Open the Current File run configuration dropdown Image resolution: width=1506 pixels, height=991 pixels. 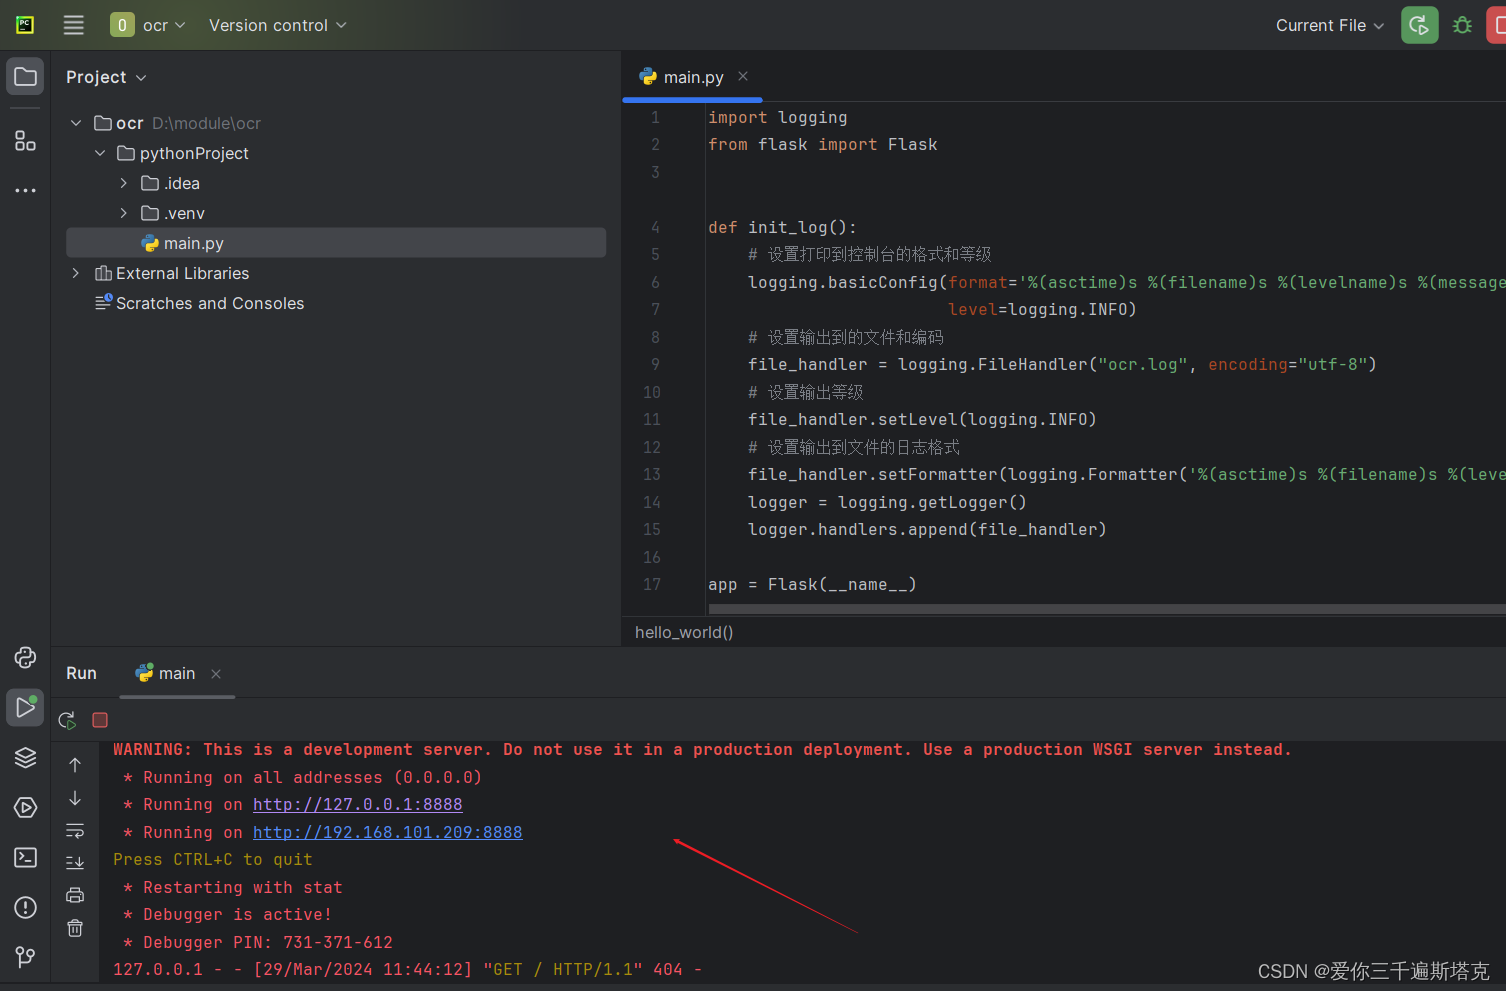(x=1330, y=25)
